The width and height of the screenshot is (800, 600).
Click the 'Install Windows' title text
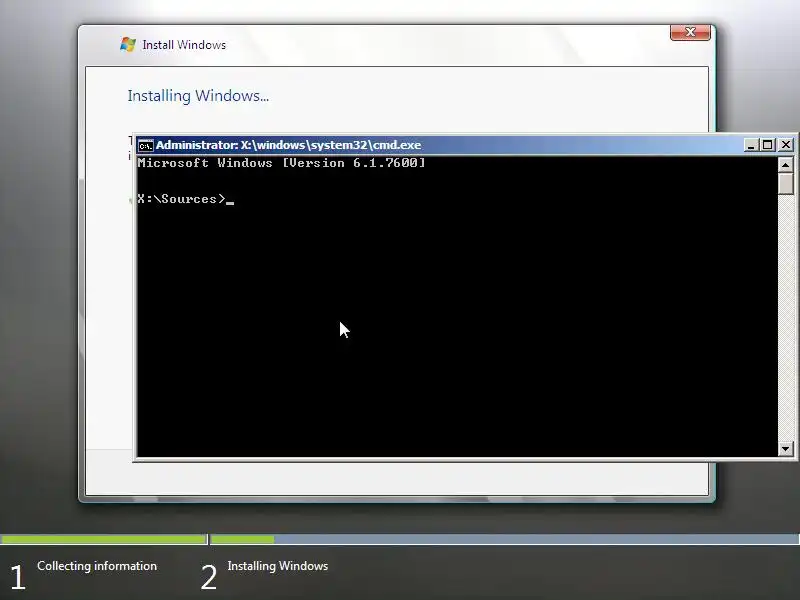click(x=184, y=45)
